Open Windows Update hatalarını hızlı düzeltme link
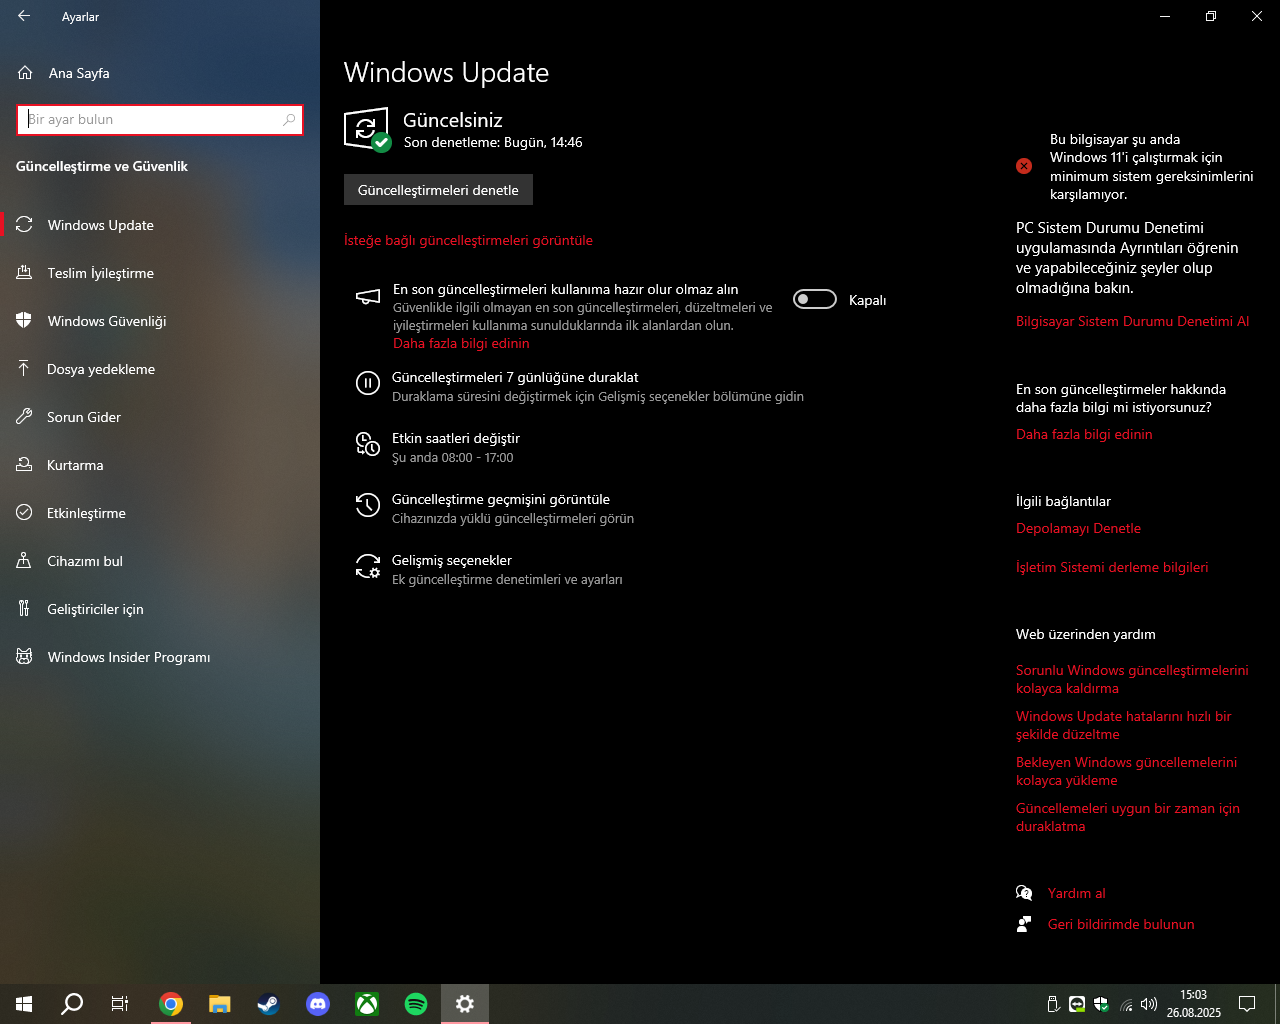Viewport: 1280px width, 1024px height. click(x=1124, y=725)
